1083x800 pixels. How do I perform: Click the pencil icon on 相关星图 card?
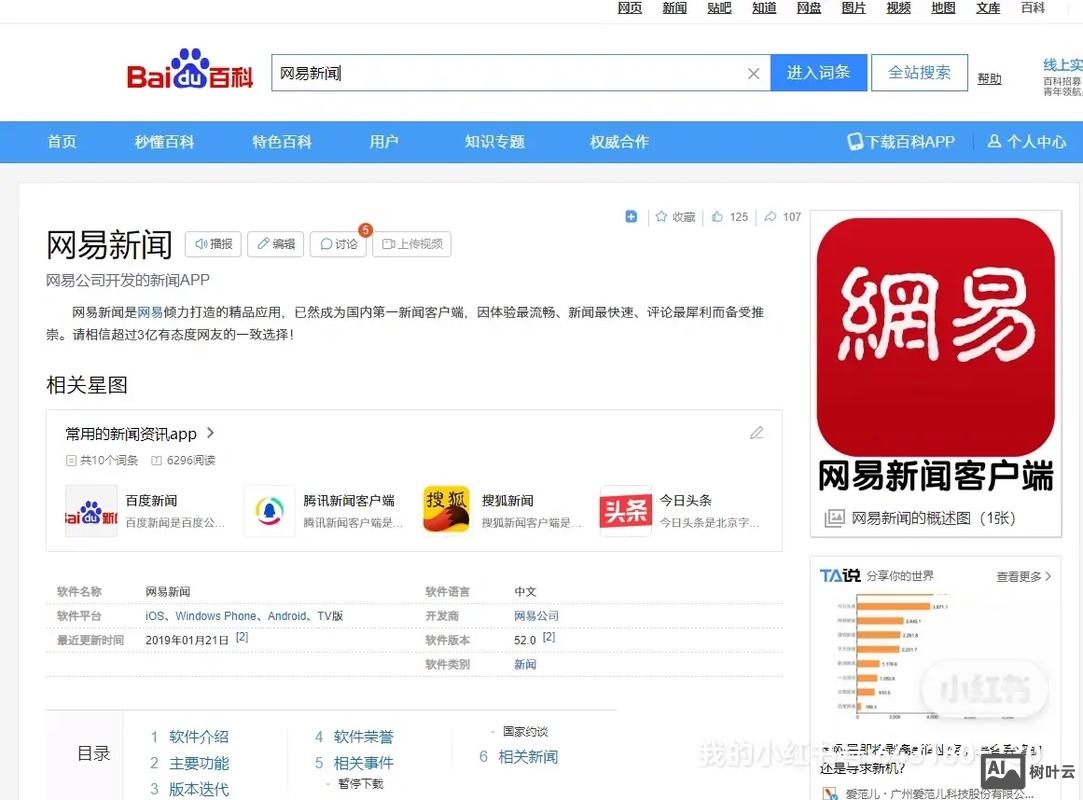pyautogui.click(x=757, y=432)
